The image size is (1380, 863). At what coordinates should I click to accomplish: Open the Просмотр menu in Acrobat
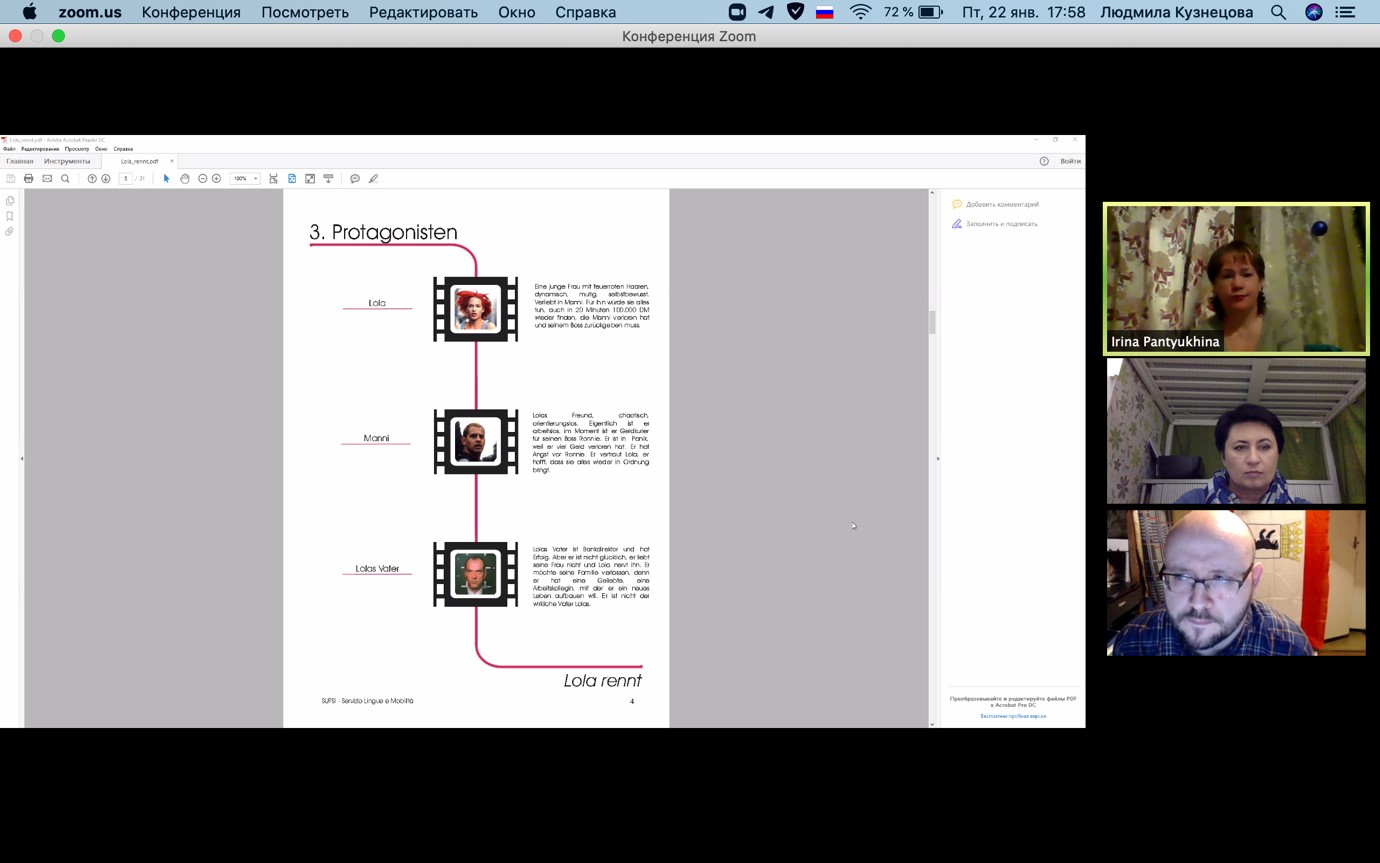[x=77, y=149]
